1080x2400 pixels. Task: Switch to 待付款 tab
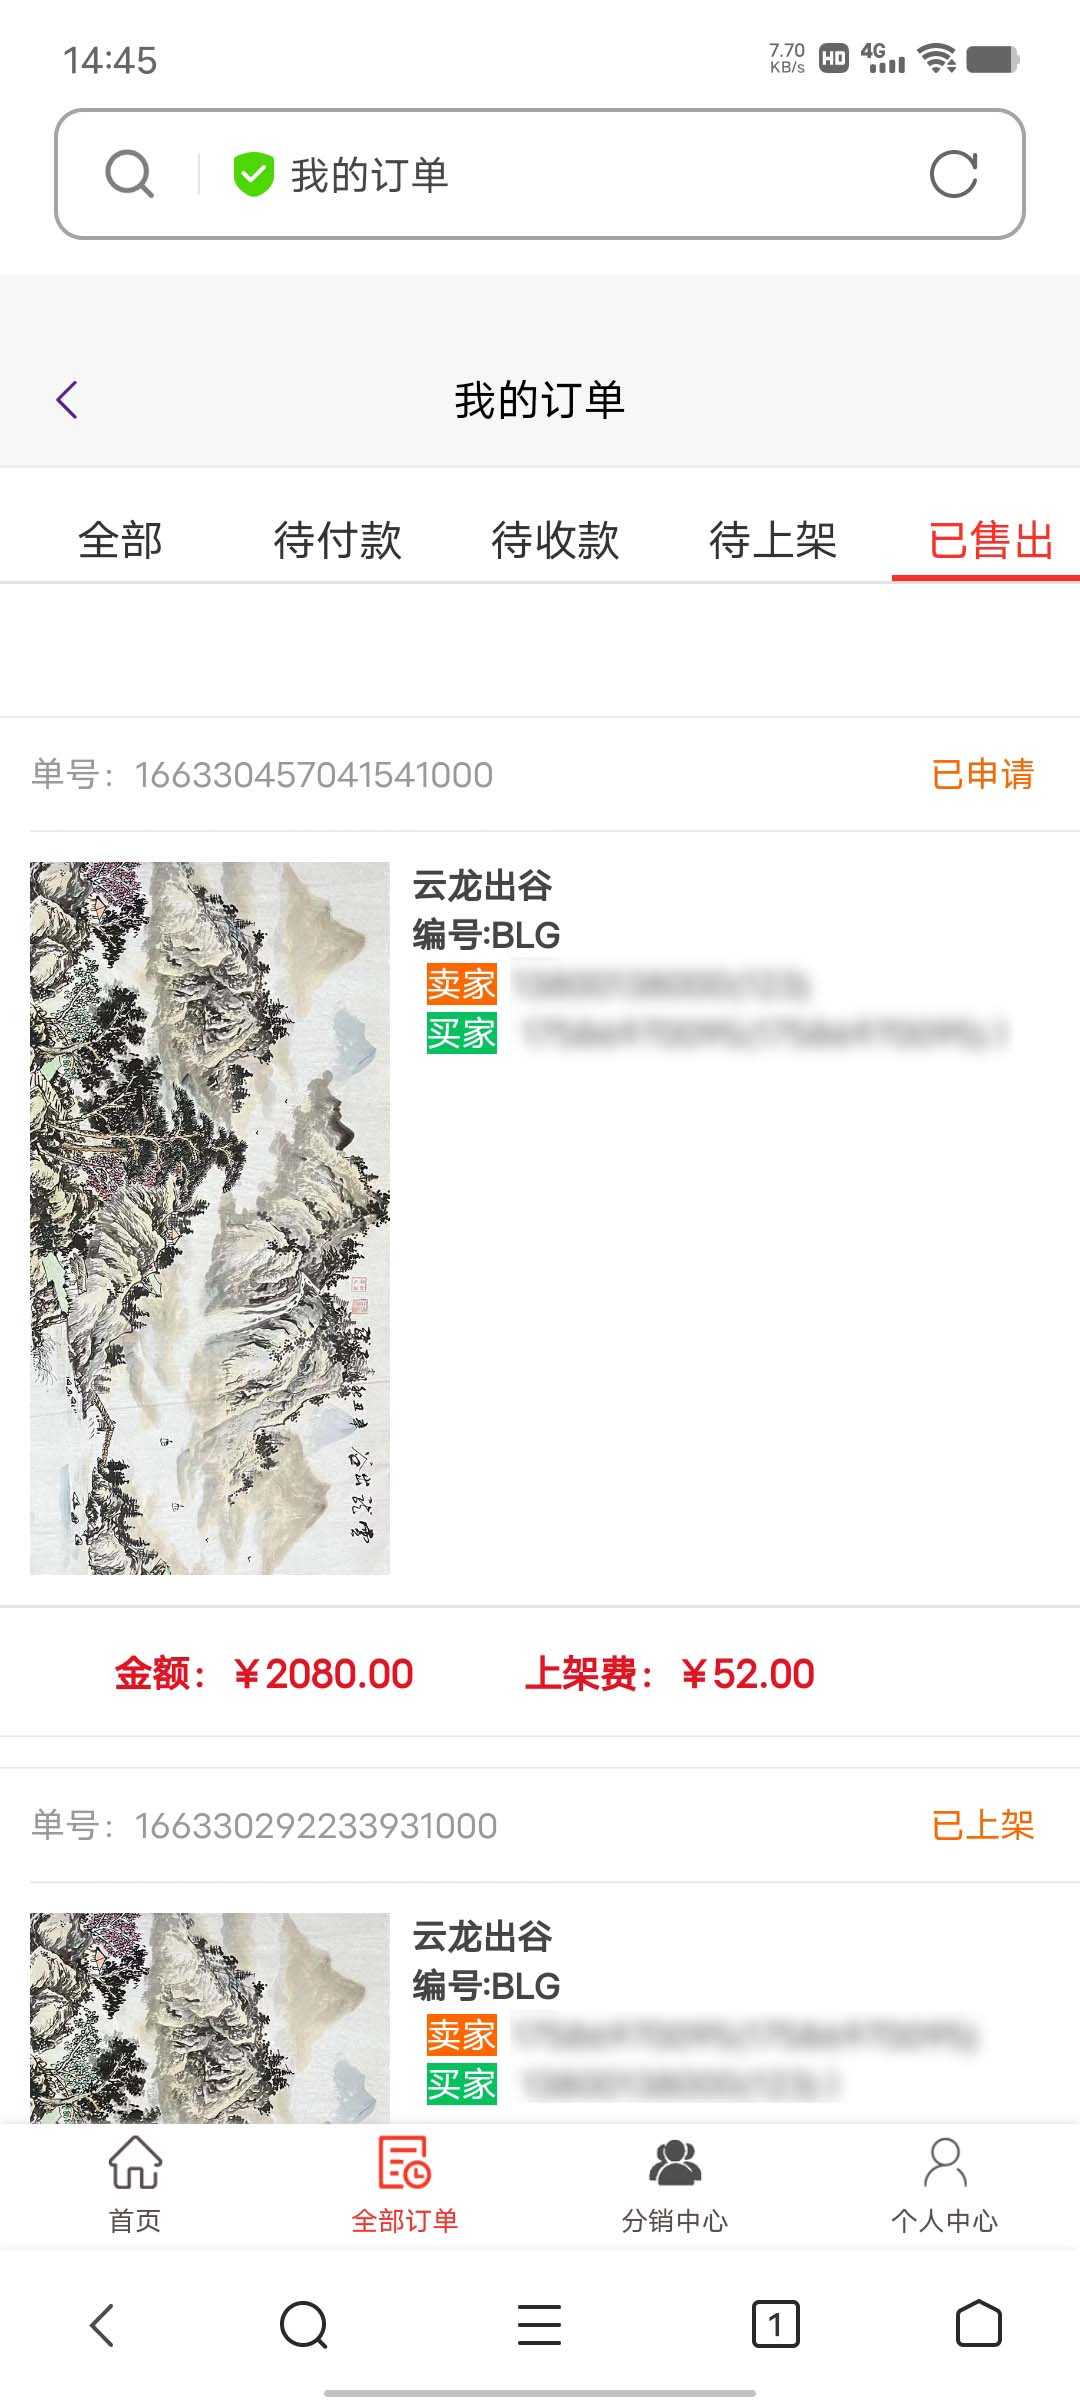pos(338,541)
